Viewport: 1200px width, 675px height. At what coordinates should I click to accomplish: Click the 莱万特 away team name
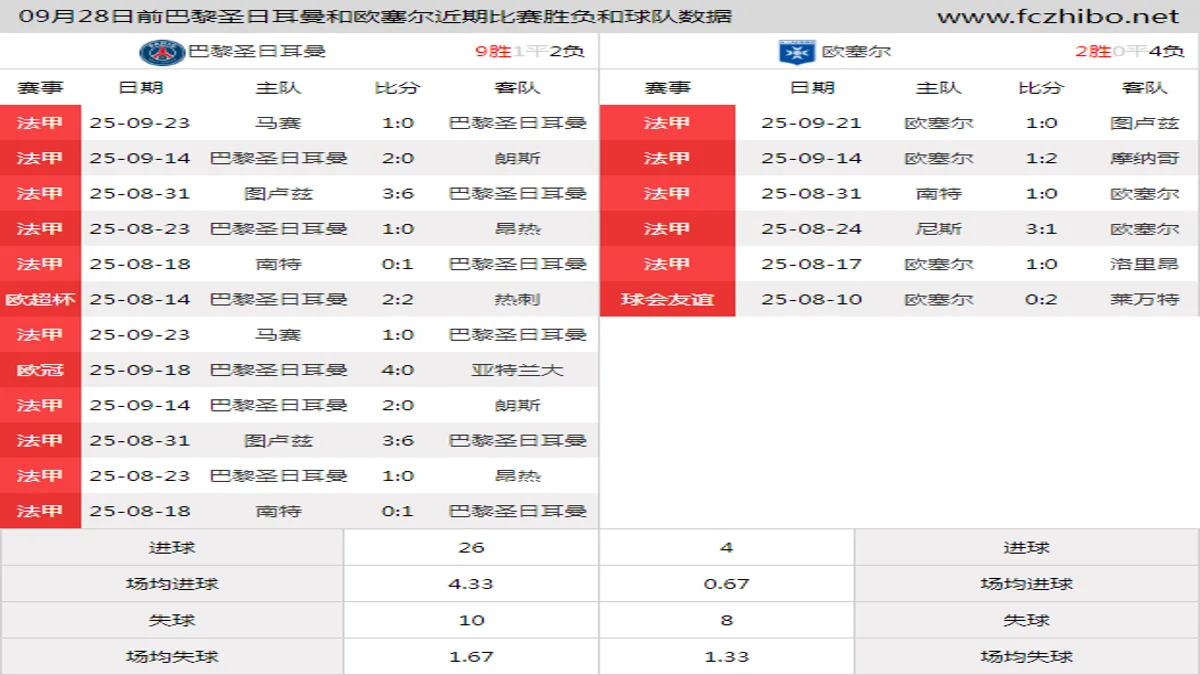[x=1144, y=299]
